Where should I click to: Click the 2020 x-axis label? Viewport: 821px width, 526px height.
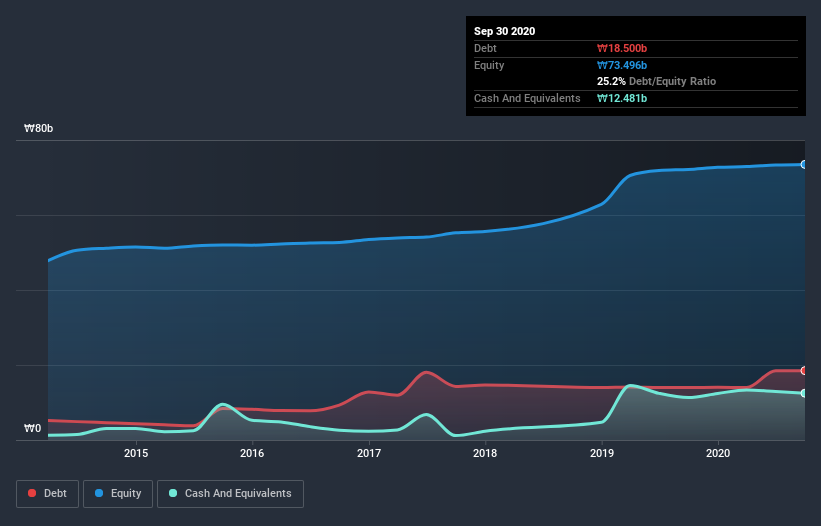point(718,453)
